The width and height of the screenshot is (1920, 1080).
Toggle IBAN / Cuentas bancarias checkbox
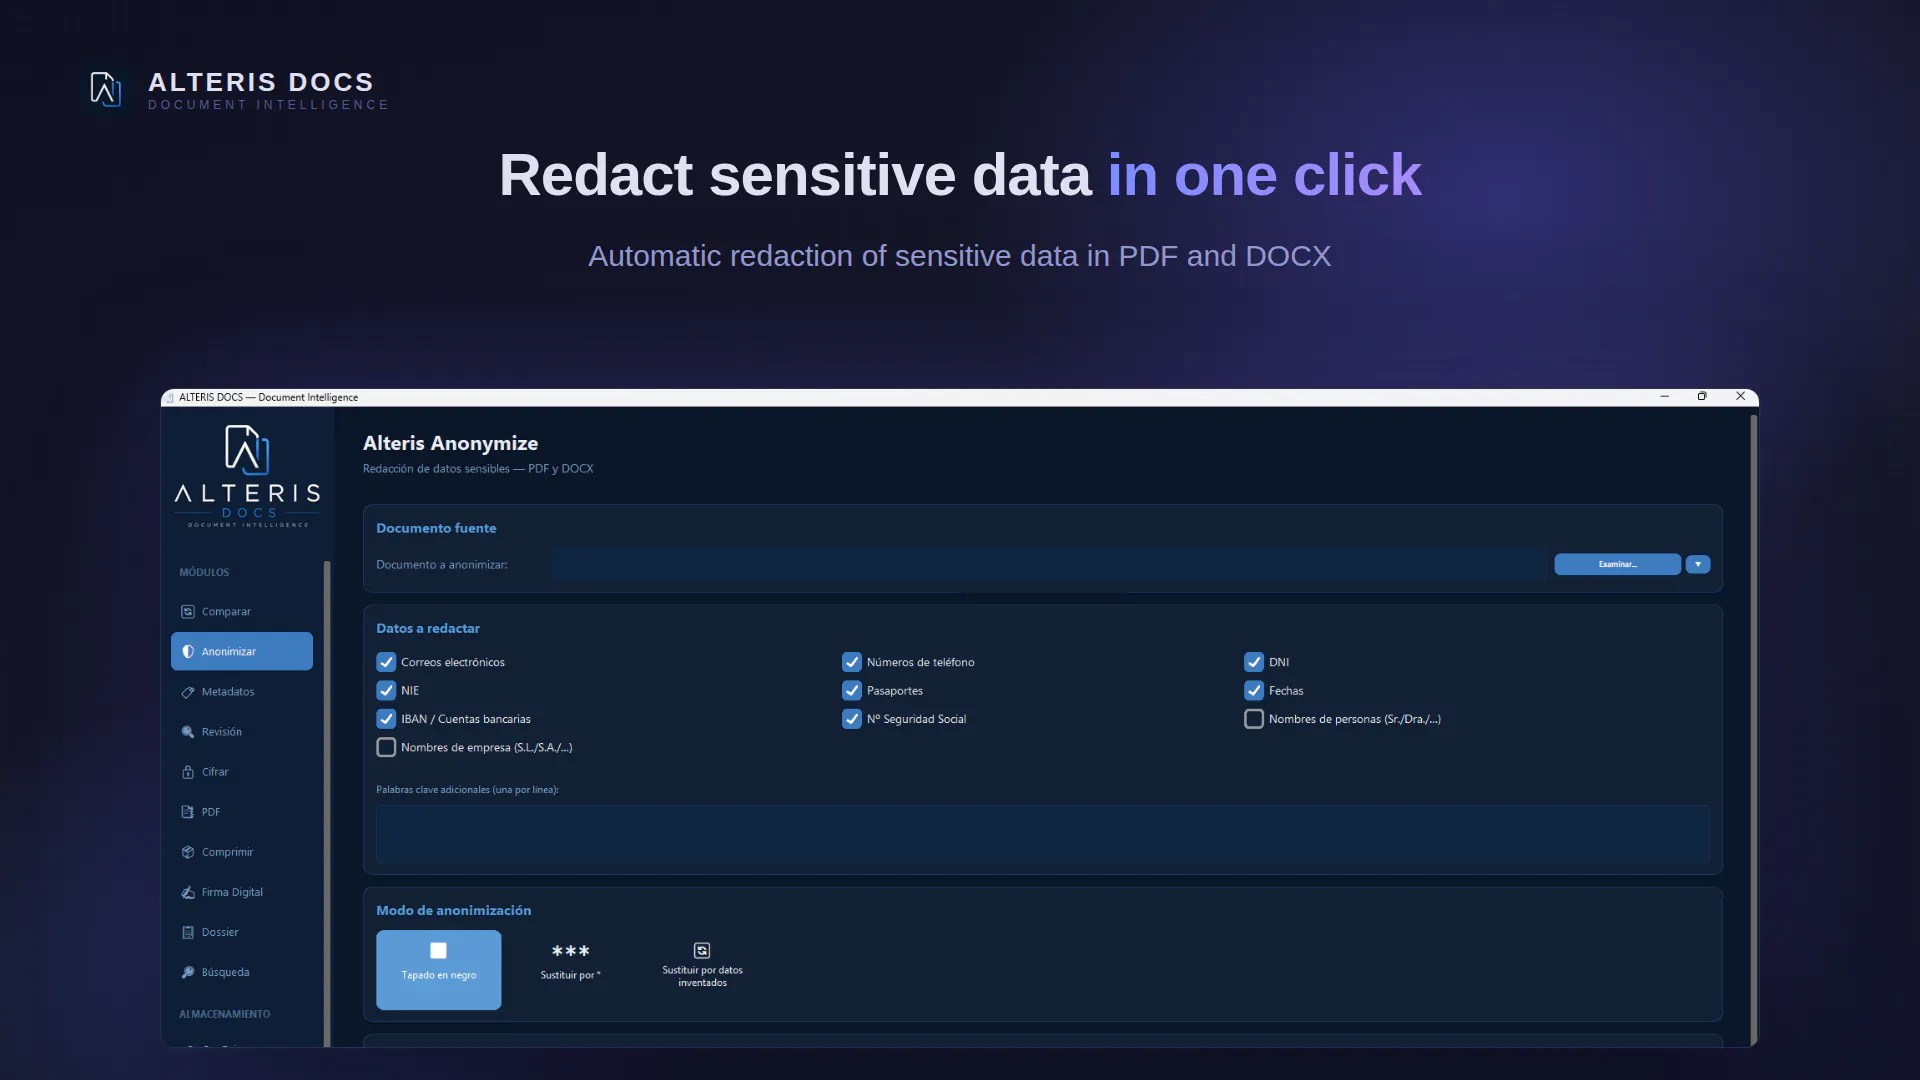click(386, 719)
